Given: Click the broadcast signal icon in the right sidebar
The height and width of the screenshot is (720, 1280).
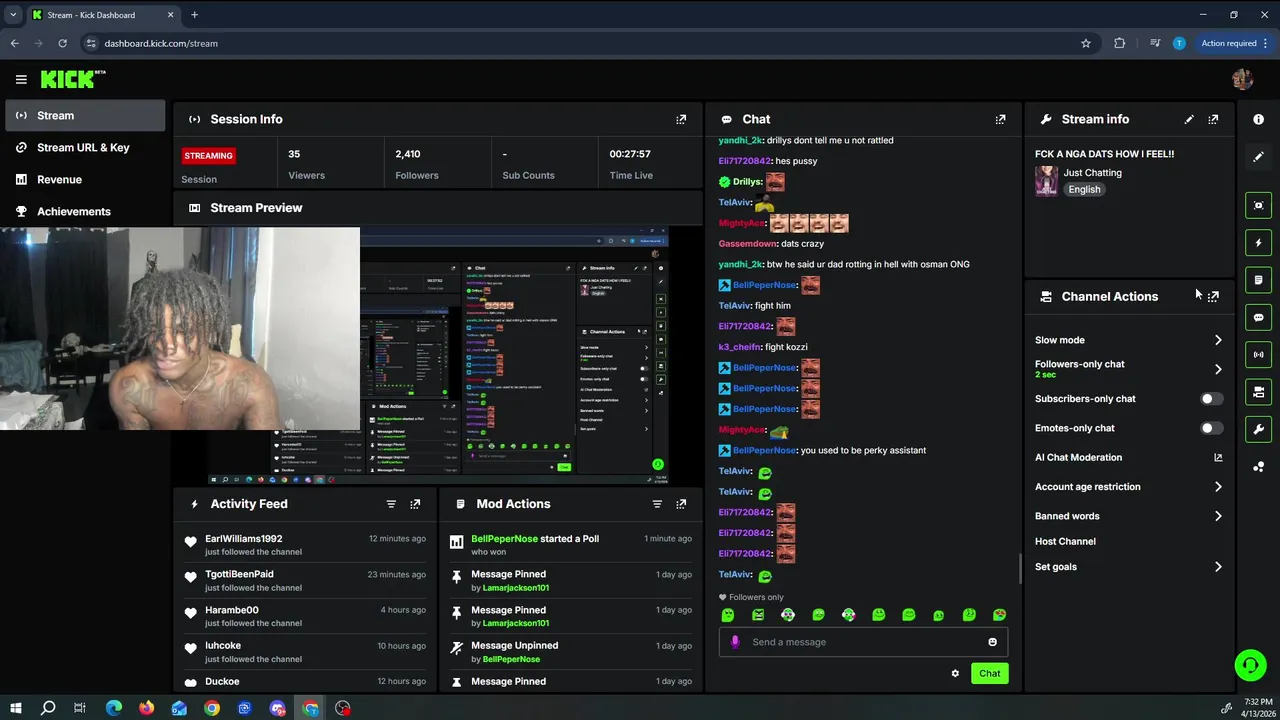Looking at the screenshot, I should (x=1258, y=354).
